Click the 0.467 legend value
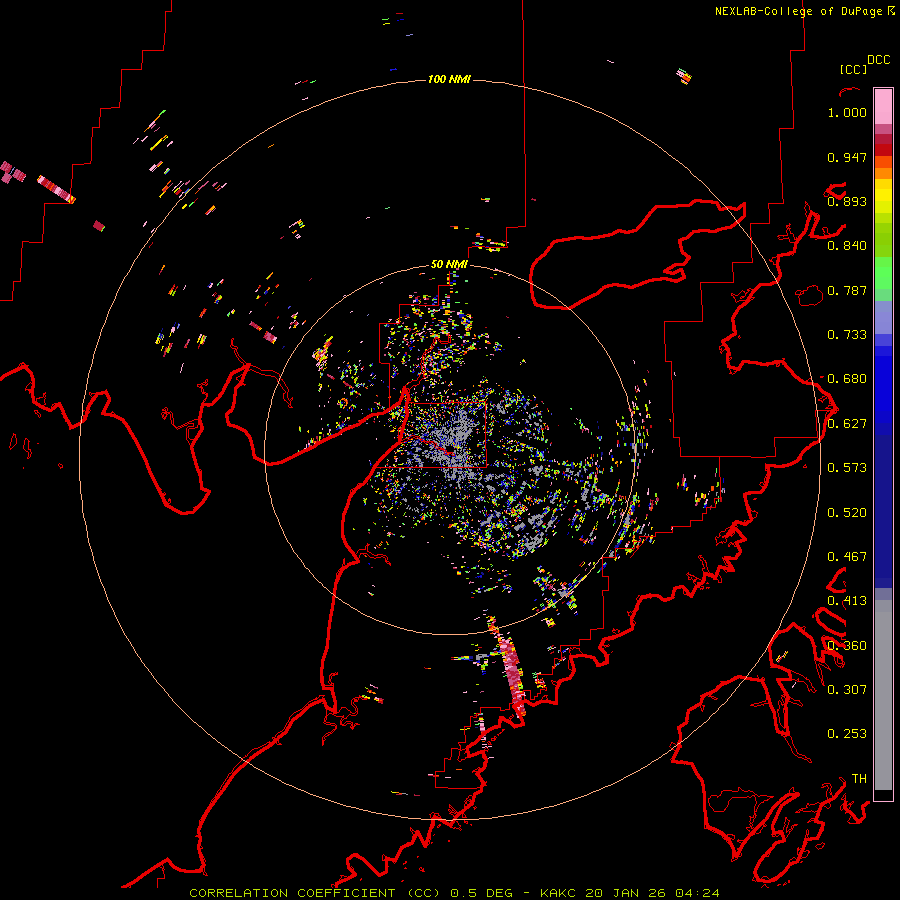900x900 pixels. (847, 557)
